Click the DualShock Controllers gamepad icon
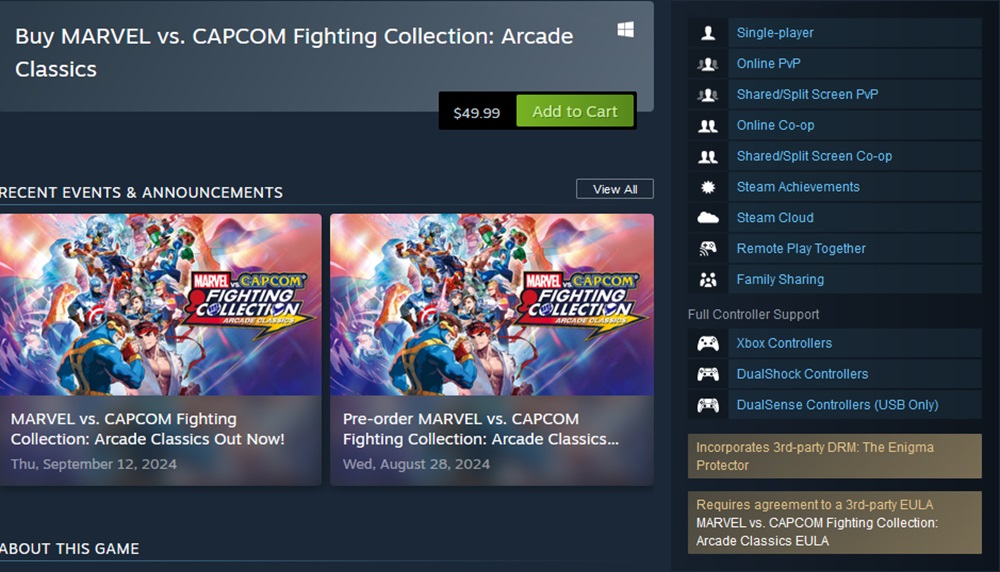 pos(708,375)
